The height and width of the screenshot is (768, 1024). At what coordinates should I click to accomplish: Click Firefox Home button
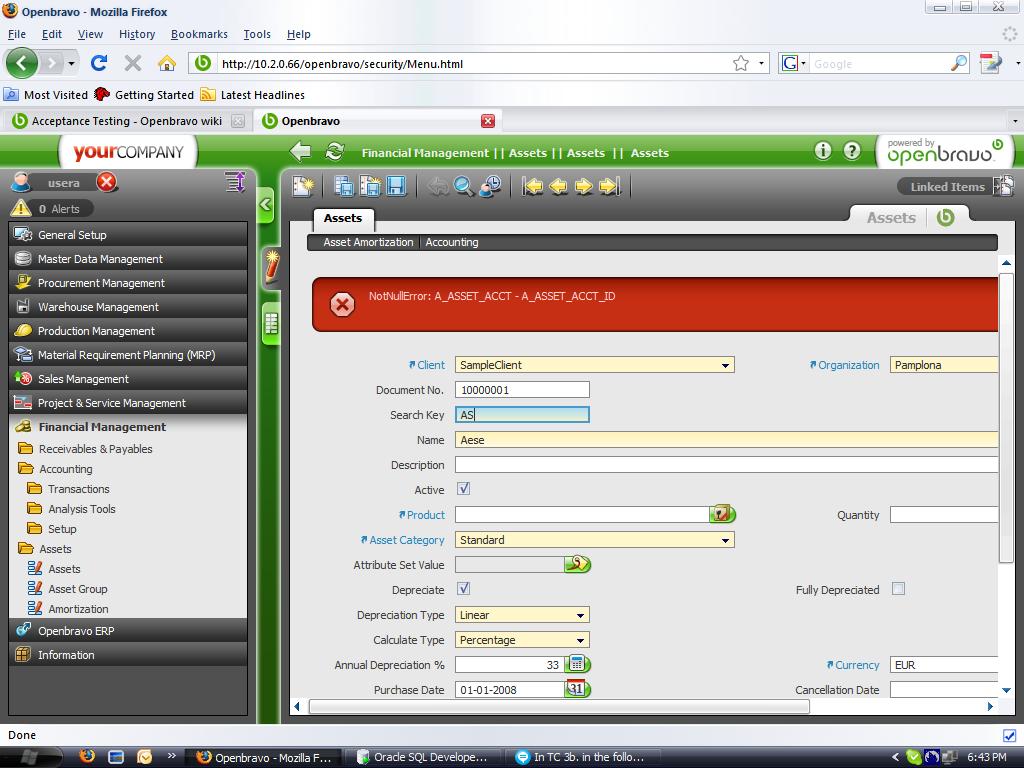[167, 63]
